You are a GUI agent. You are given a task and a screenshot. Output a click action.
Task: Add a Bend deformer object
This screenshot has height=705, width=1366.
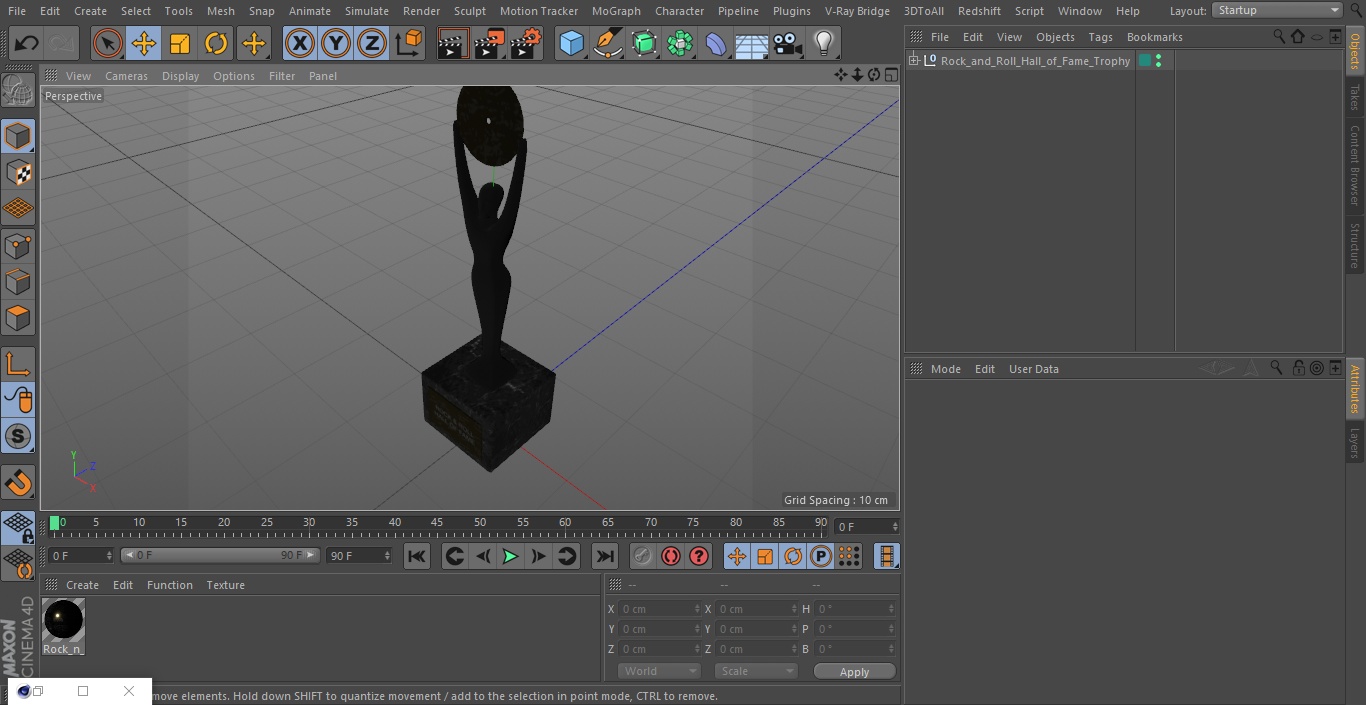pos(716,43)
